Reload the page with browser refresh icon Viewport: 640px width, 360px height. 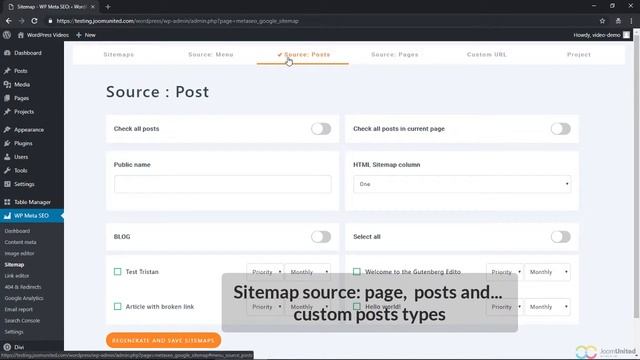point(34,21)
